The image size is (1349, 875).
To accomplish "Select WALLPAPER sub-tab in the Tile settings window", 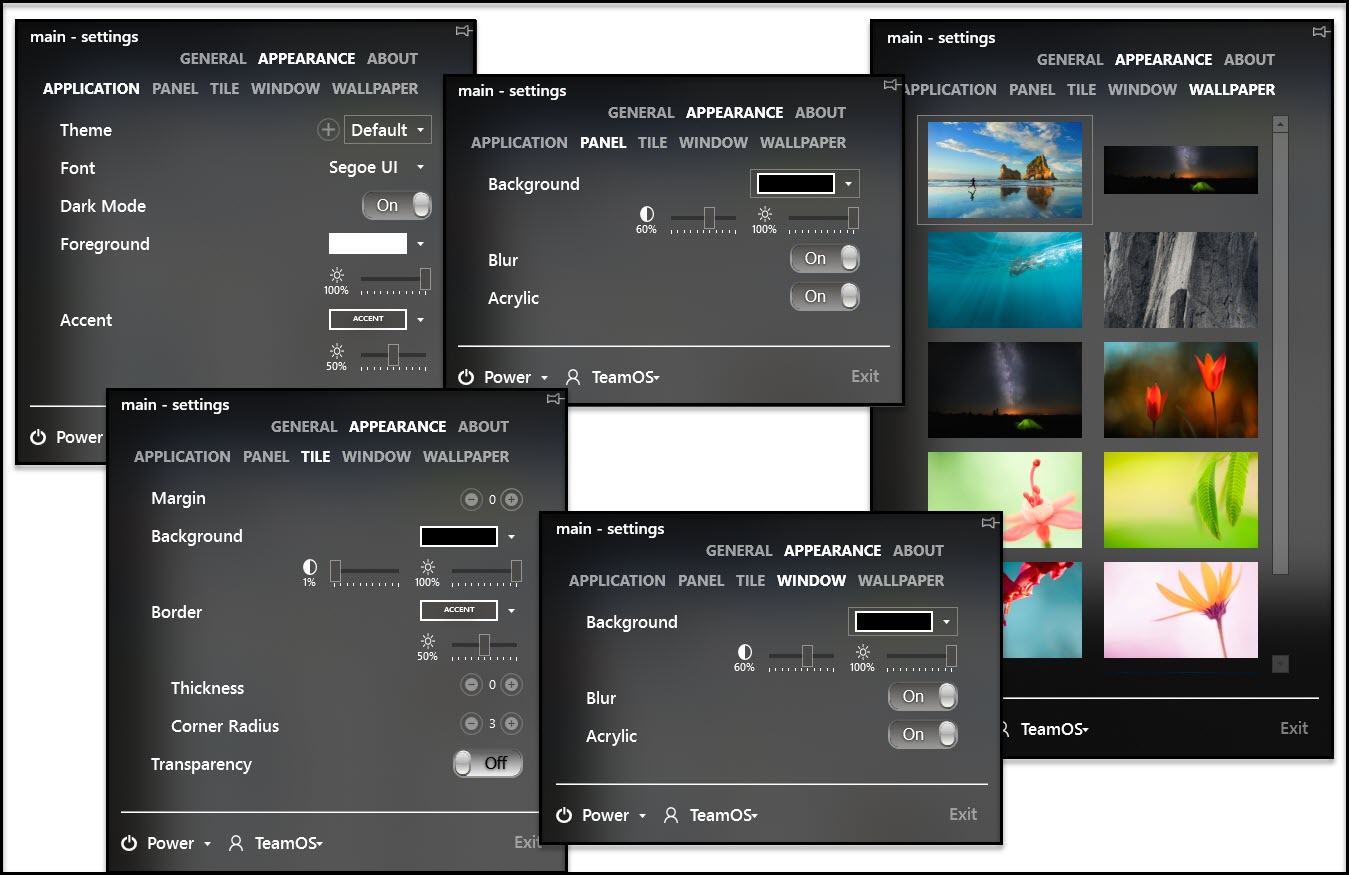I will pos(466,457).
